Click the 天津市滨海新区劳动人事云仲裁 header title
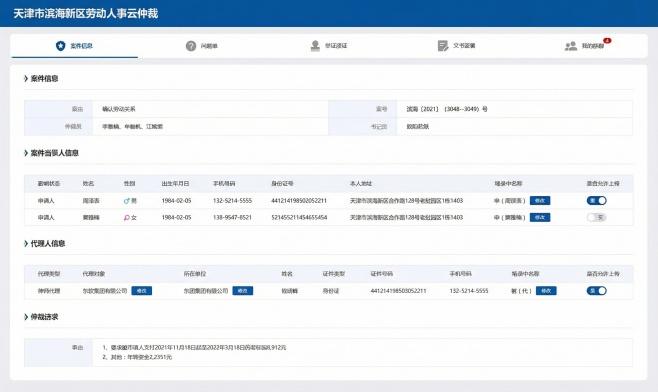 [x=86, y=13]
